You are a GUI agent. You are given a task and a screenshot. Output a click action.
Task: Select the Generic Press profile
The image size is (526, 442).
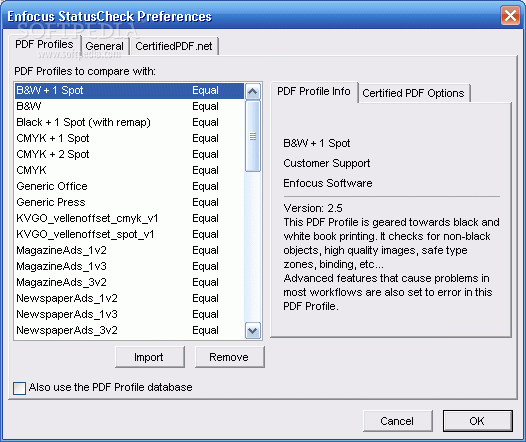pos(129,202)
